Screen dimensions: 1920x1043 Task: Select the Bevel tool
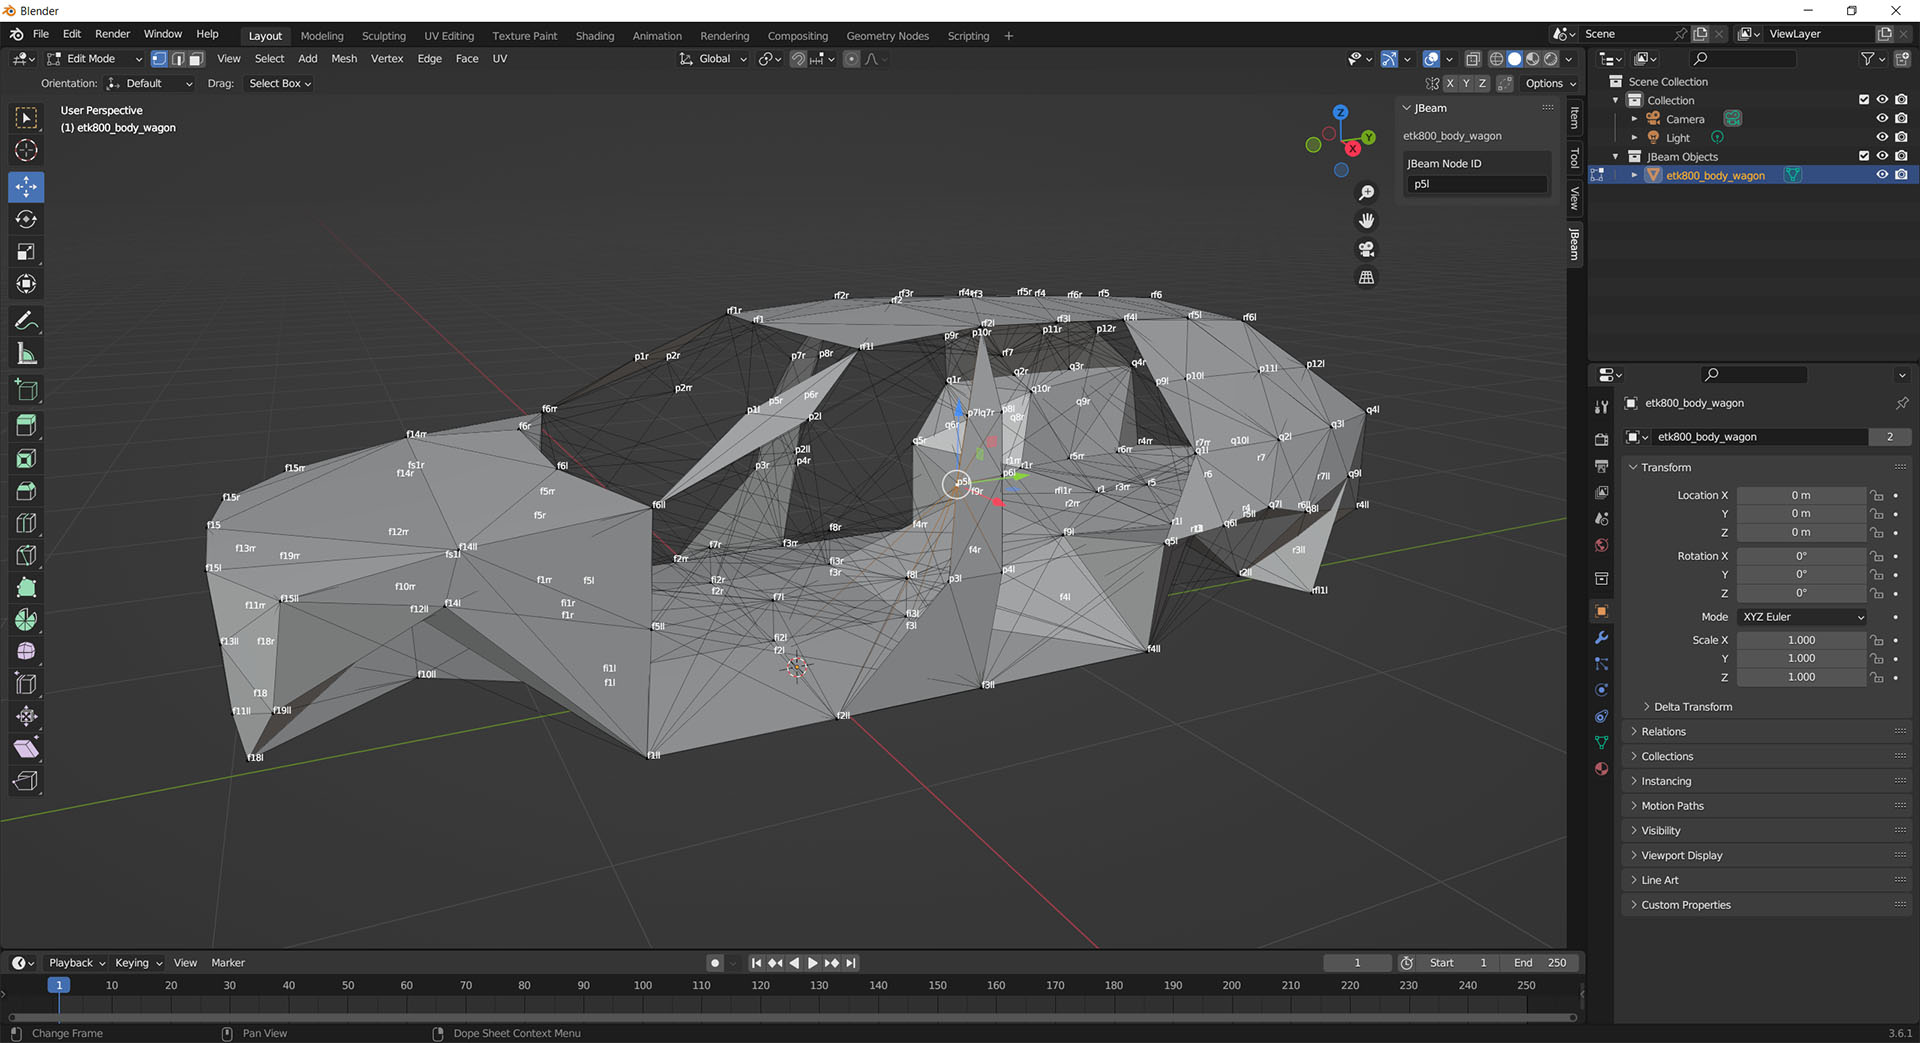click(26, 491)
